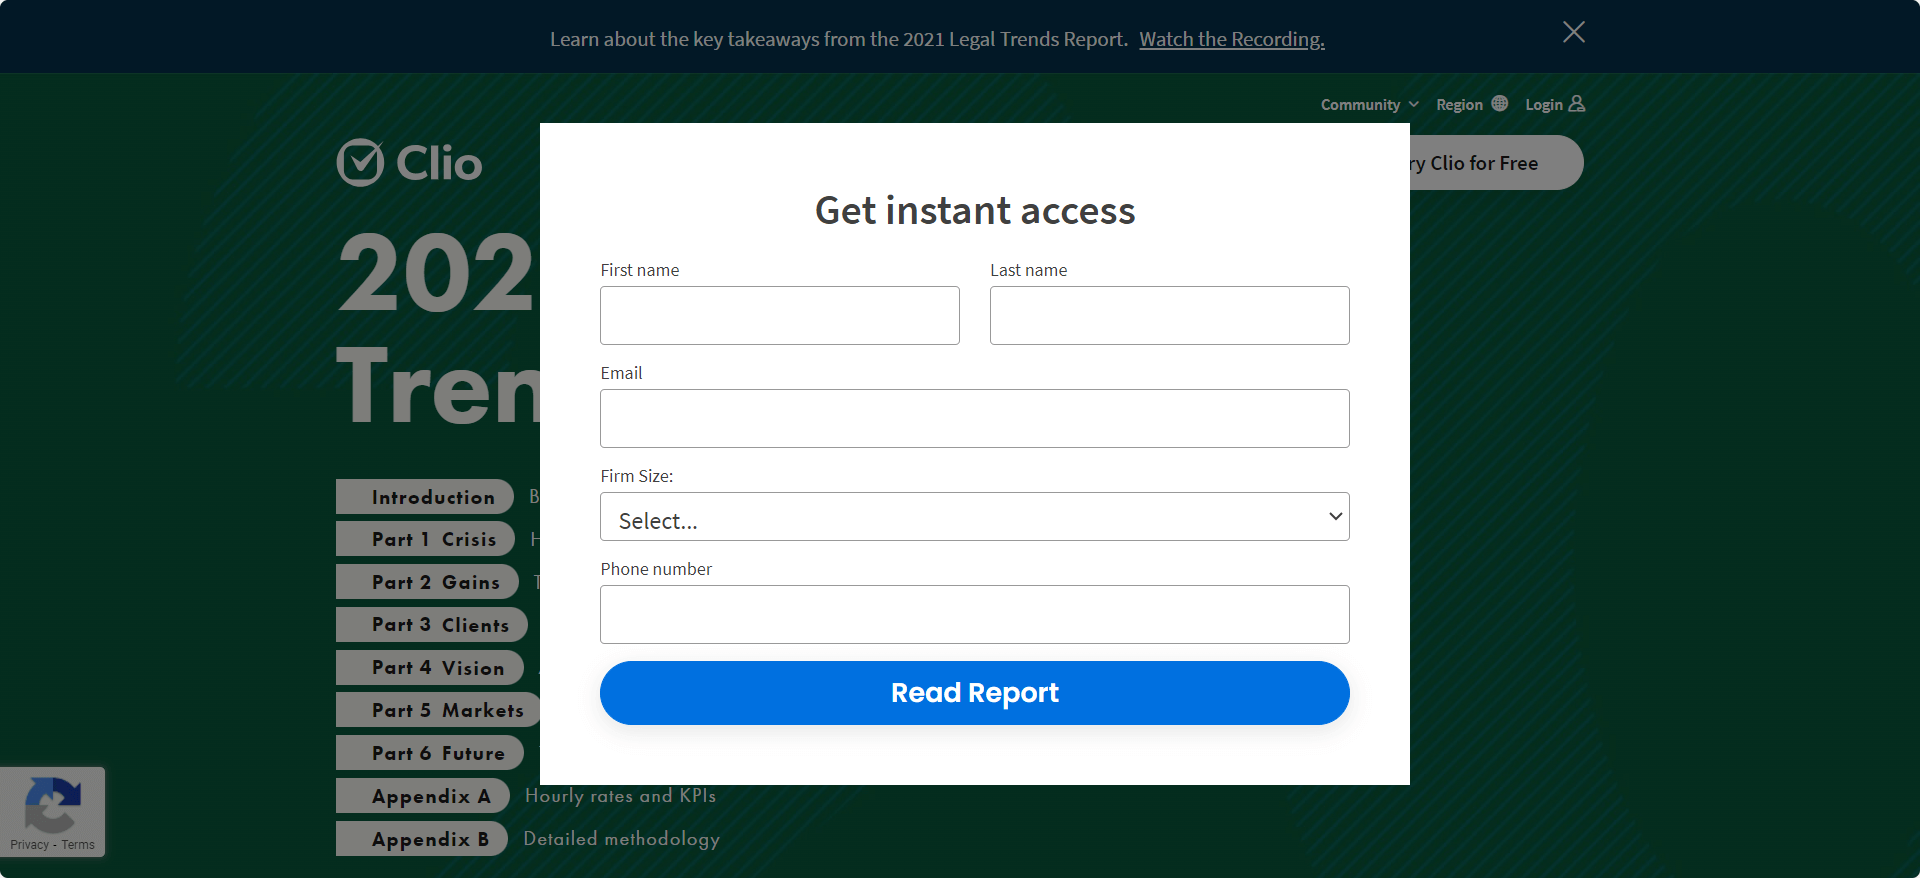Open the reCAPTCHA Privacy link
Image resolution: width=1920 pixels, height=878 pixels.
[x=29, y=845]
